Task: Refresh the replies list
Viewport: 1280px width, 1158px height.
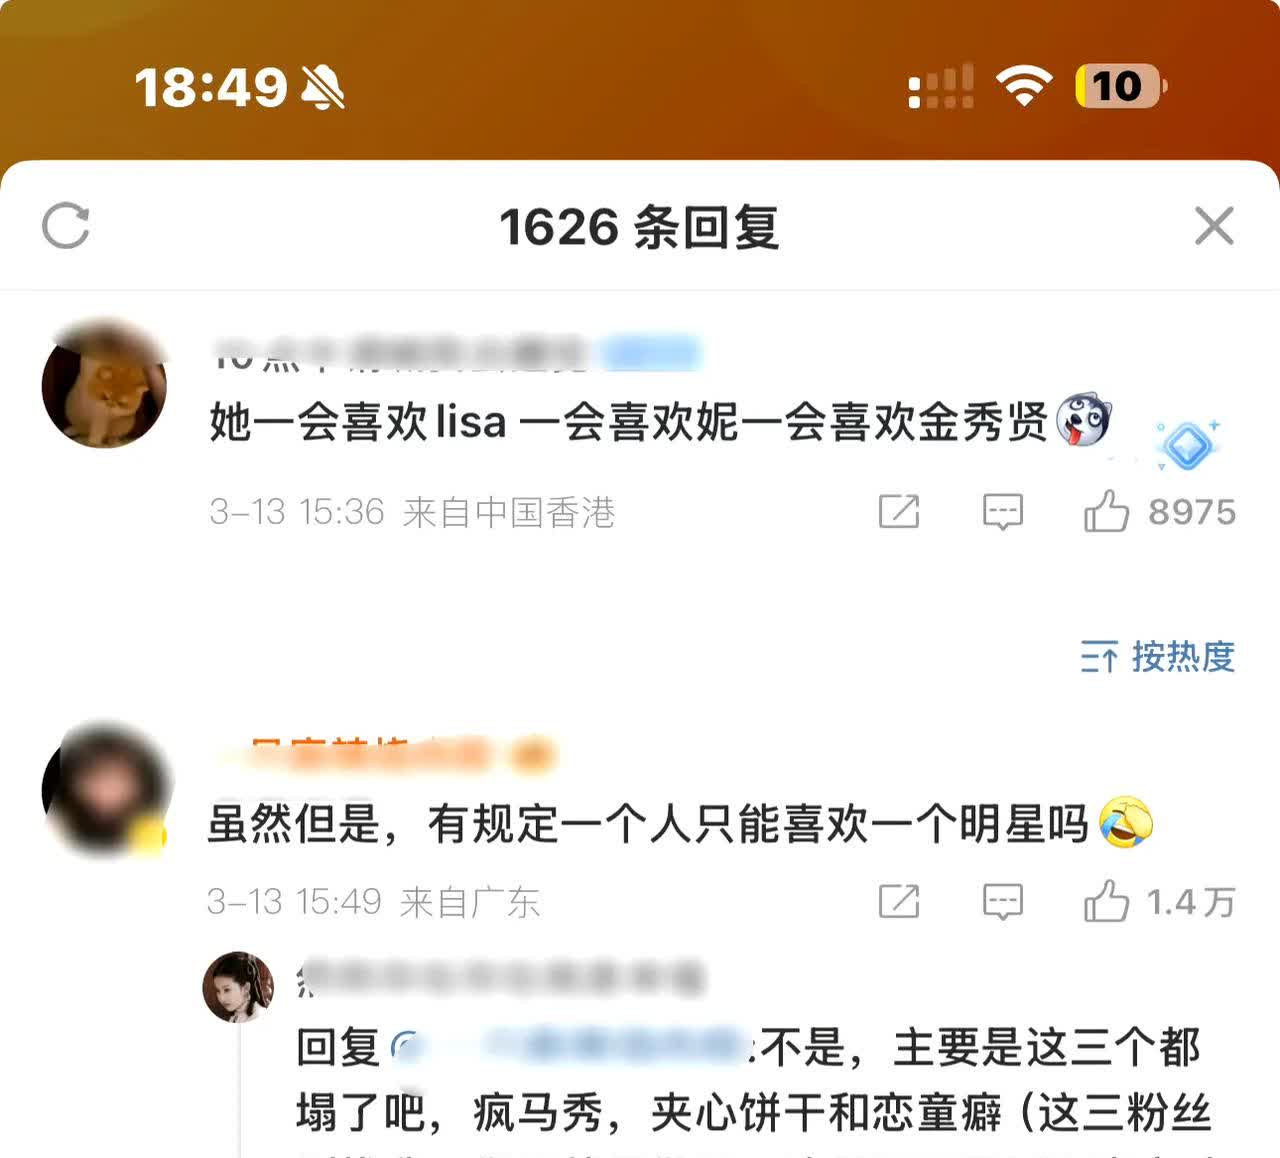Action: tap(66, 226)
